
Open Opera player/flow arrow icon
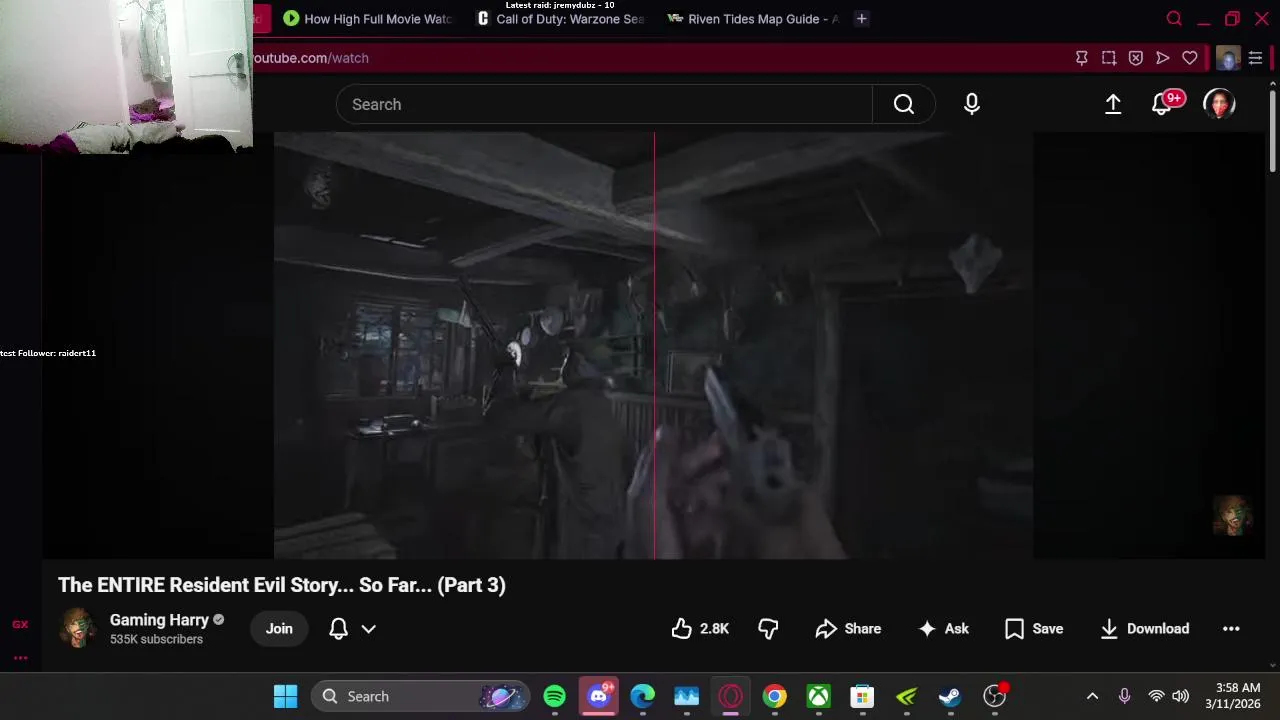[1162, 58]
